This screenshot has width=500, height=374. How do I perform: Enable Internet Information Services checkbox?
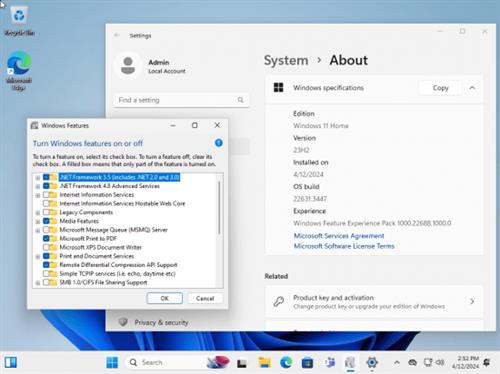coord(46,194)
